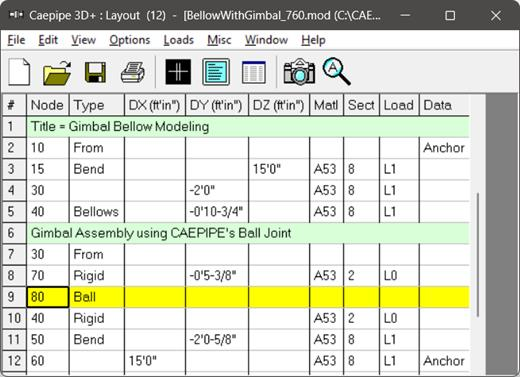Open the Loads menu
The height and width of the screenshot is (377, 520).
179,40
